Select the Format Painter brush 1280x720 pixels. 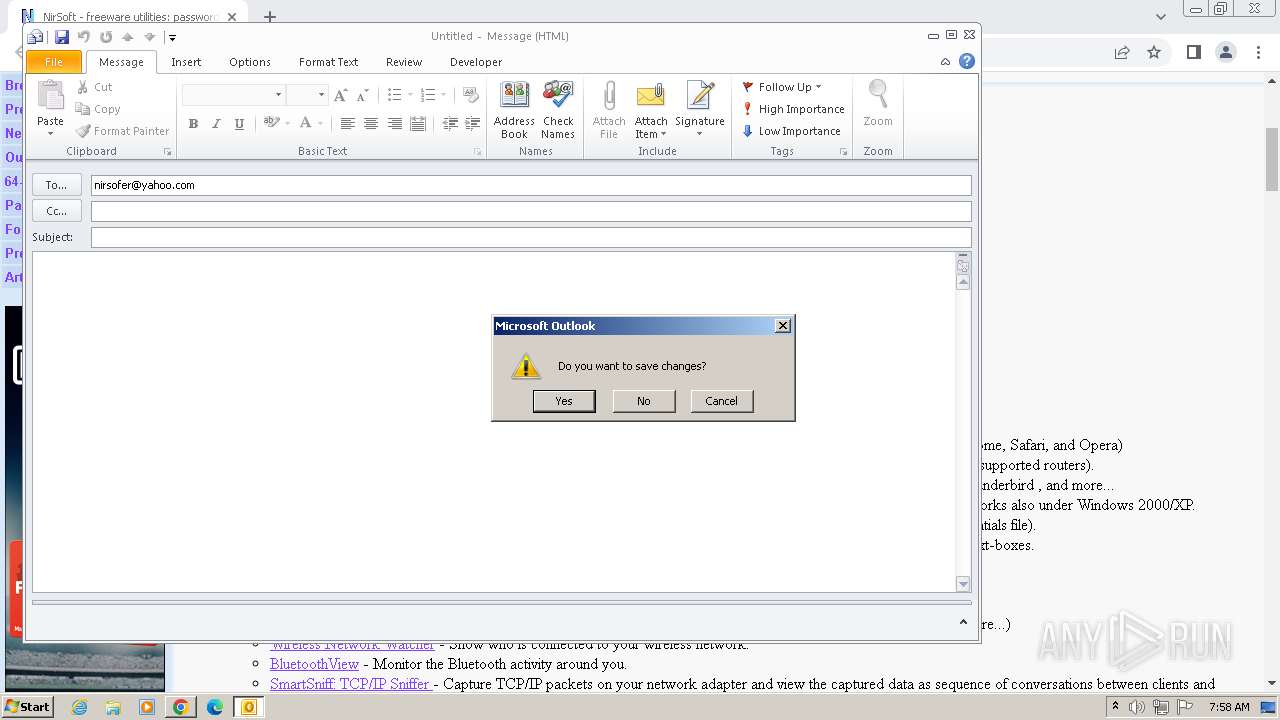tap(122, 131)
